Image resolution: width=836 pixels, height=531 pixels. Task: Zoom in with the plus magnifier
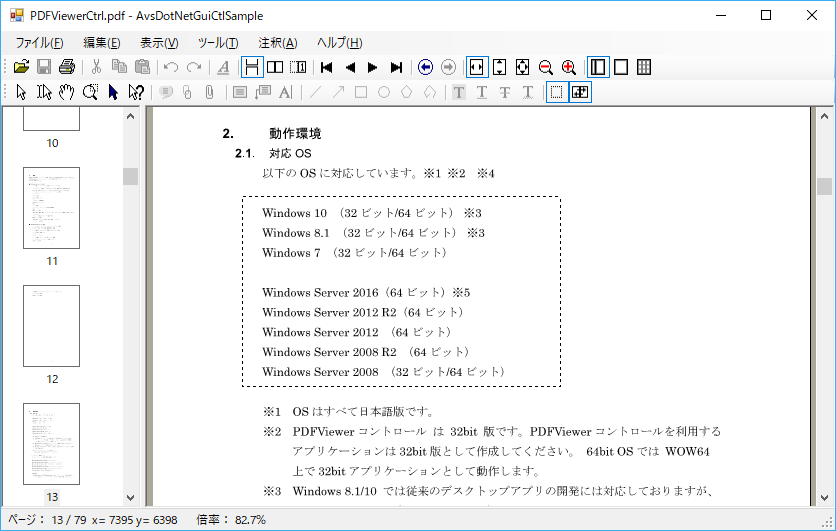pos(569,67)
